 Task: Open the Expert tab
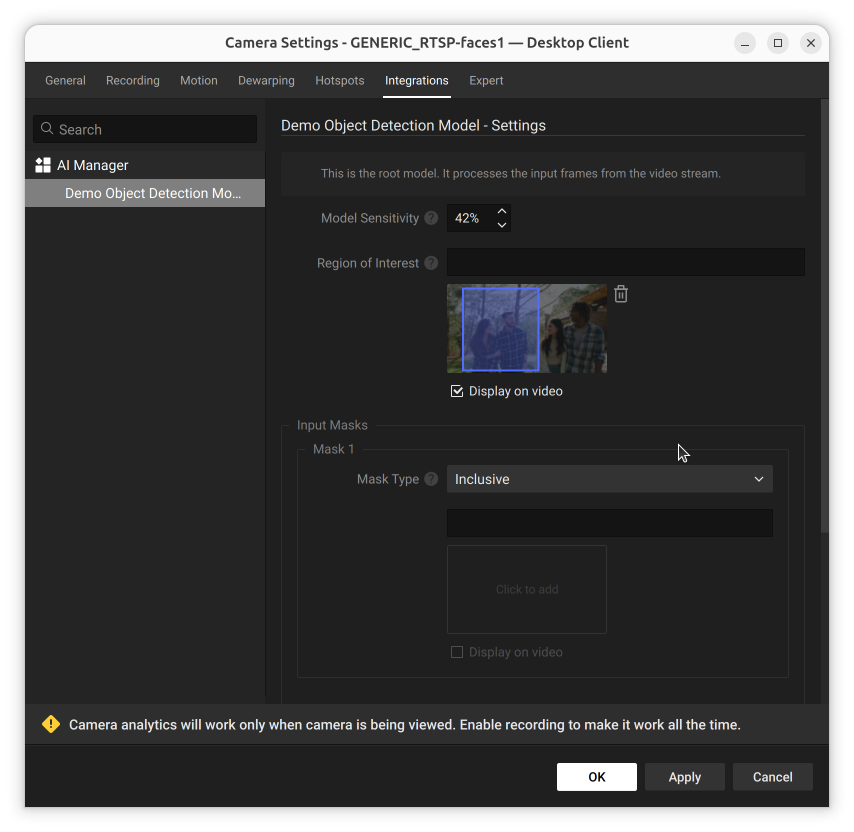[486, 81]
